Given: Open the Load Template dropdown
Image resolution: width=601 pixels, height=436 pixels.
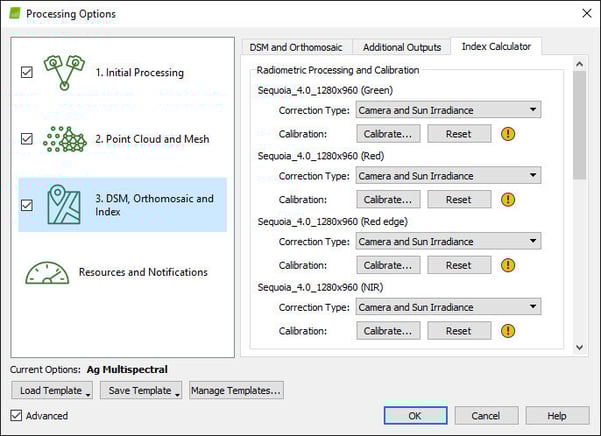Looking at the screenshot, I should click(x=52, y=391).
